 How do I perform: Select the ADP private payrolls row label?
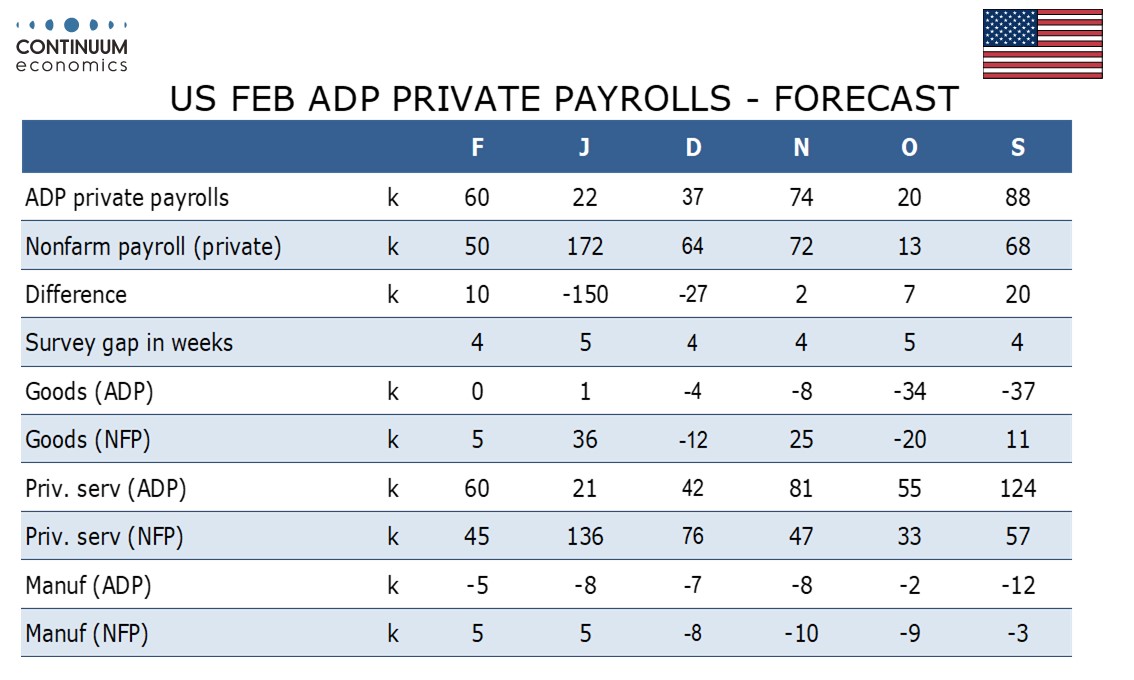127,198
